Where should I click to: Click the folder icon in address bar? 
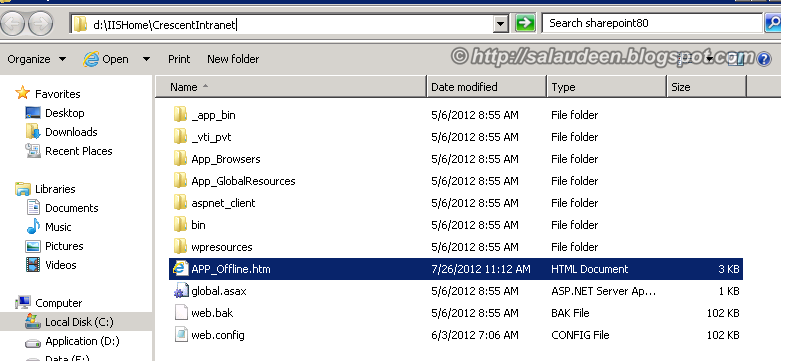(80, 24)
